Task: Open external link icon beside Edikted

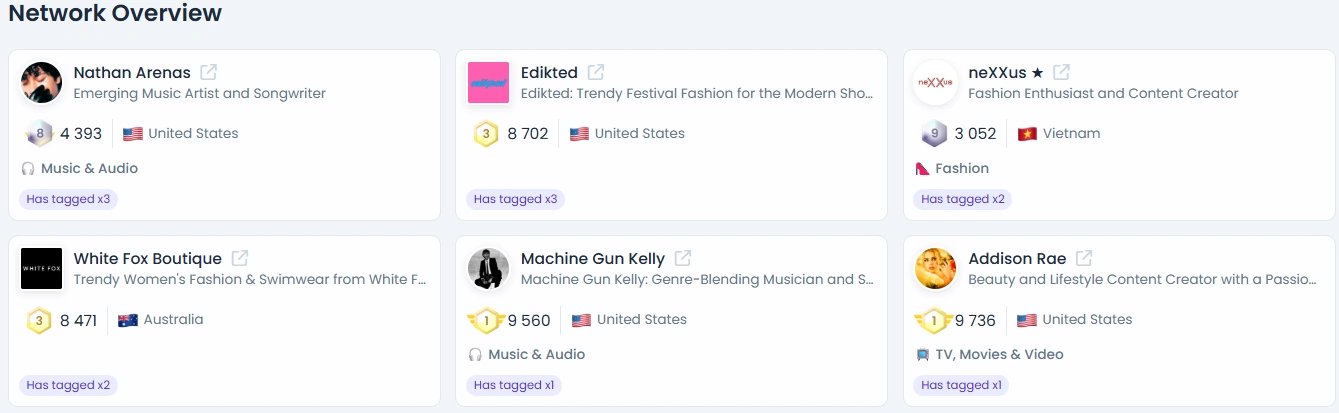Action: click(x=595, y=72)
